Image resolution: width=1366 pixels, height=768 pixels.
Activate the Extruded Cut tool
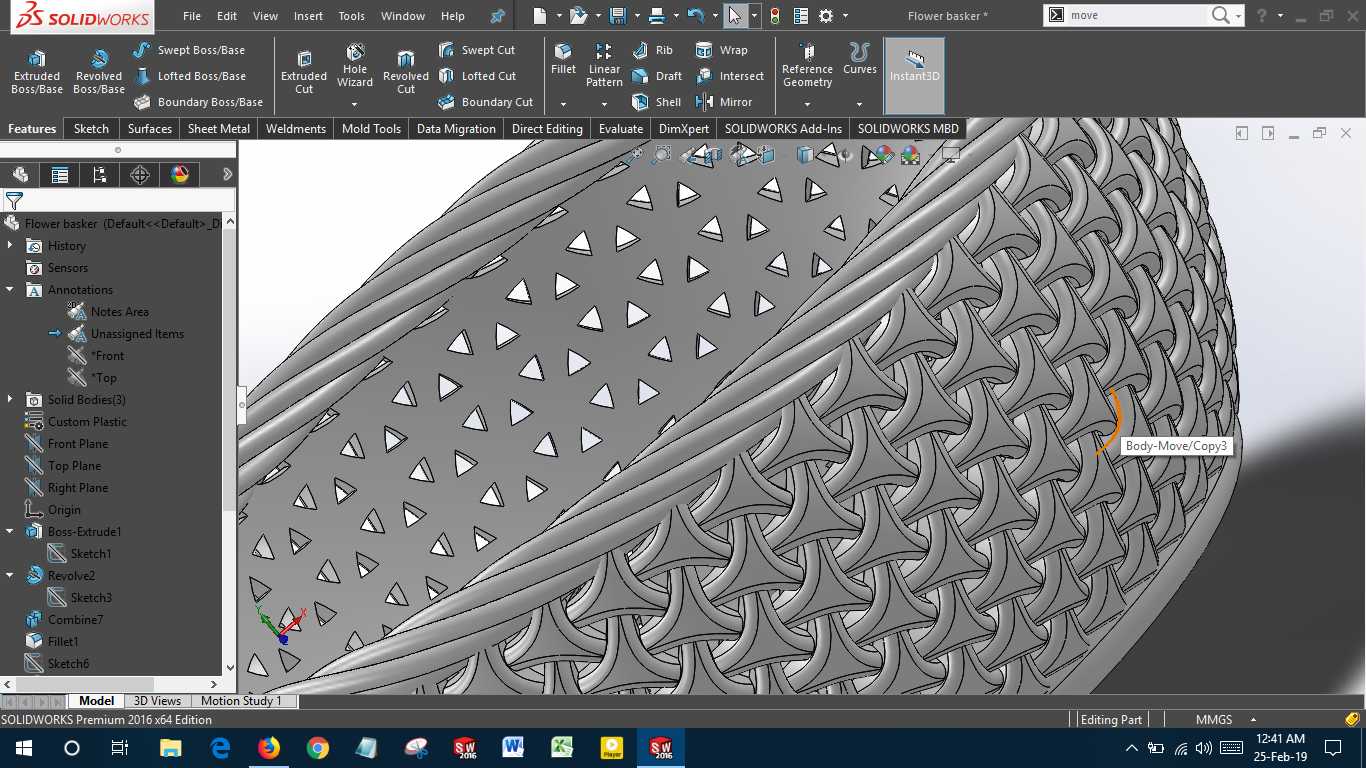(x=304, y=71)
